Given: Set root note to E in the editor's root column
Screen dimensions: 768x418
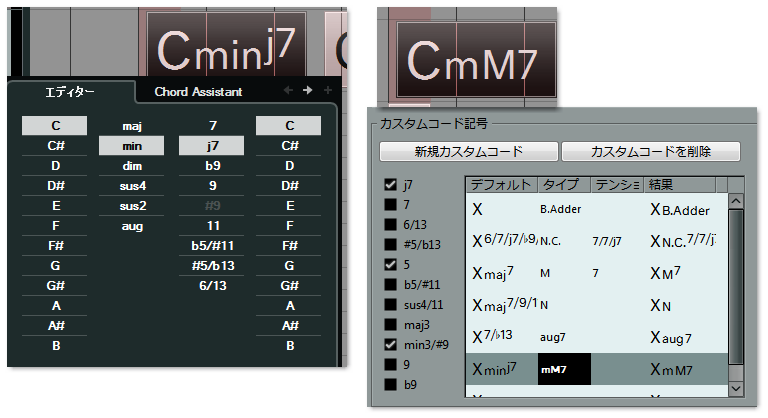Looking at the screenshot, I should click(x=54, y=206).
